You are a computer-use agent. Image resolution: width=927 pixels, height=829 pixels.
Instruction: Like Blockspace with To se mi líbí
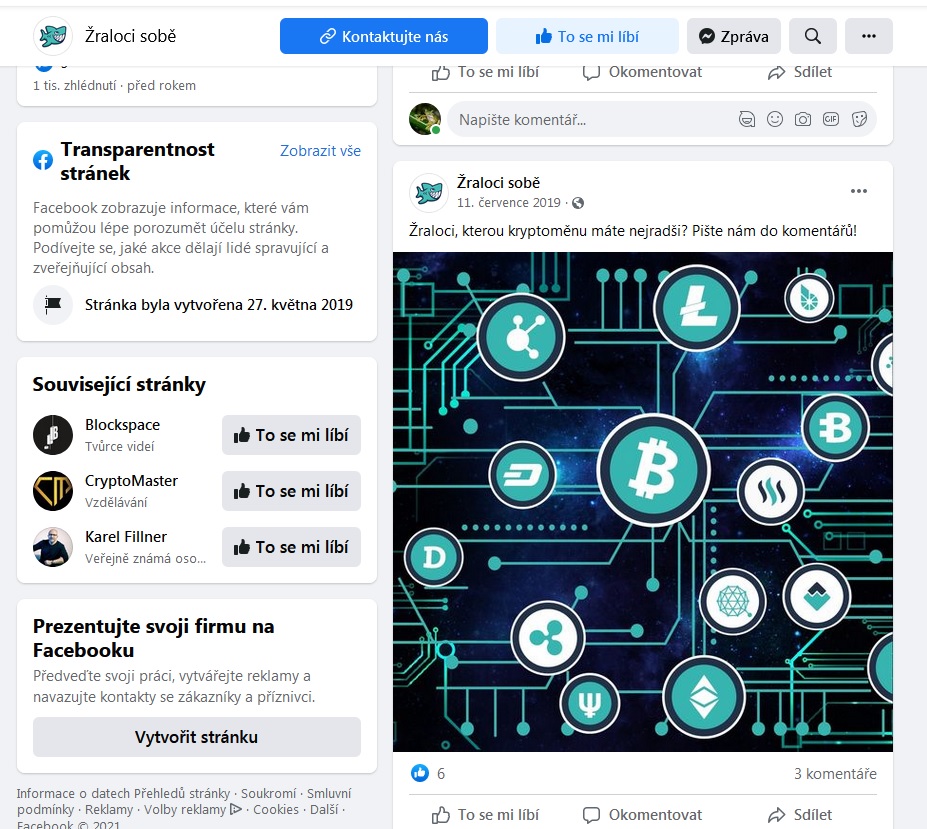[x=291, y=435]
